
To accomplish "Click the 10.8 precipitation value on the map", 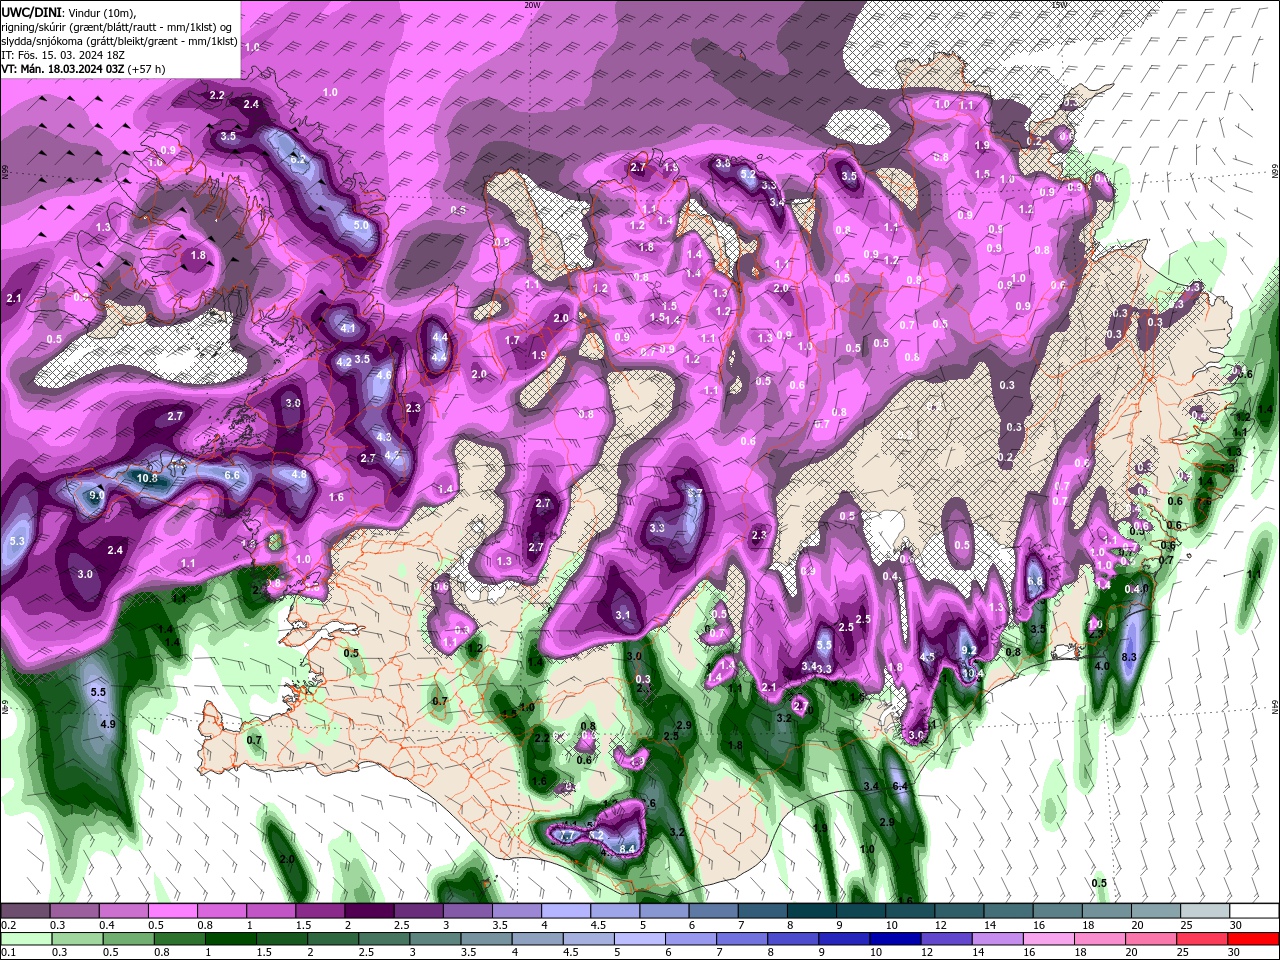I will click(x=147, y=478).
